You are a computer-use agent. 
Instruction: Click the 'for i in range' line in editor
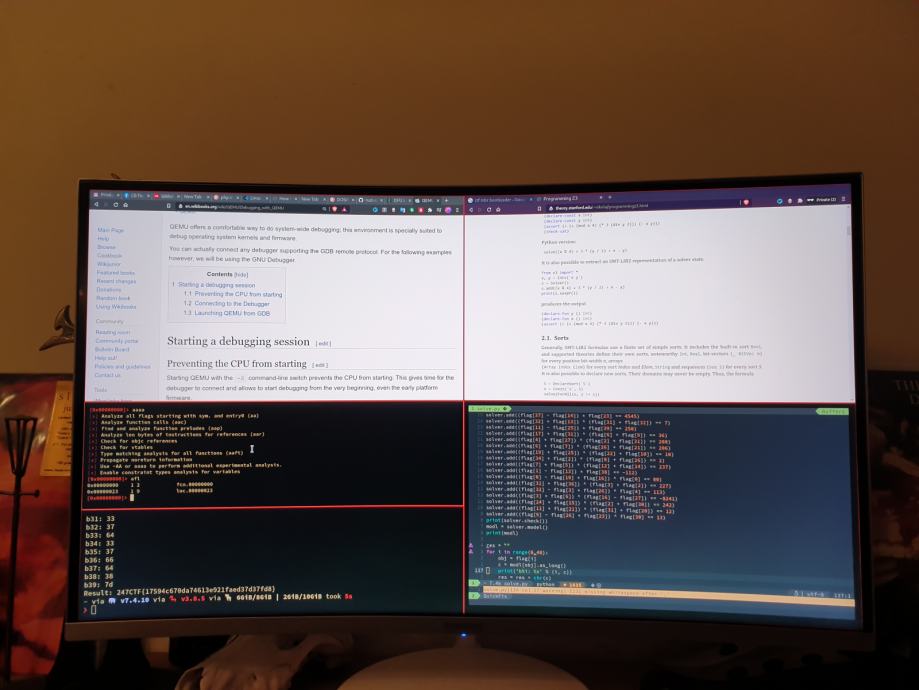tap(516, 552)
